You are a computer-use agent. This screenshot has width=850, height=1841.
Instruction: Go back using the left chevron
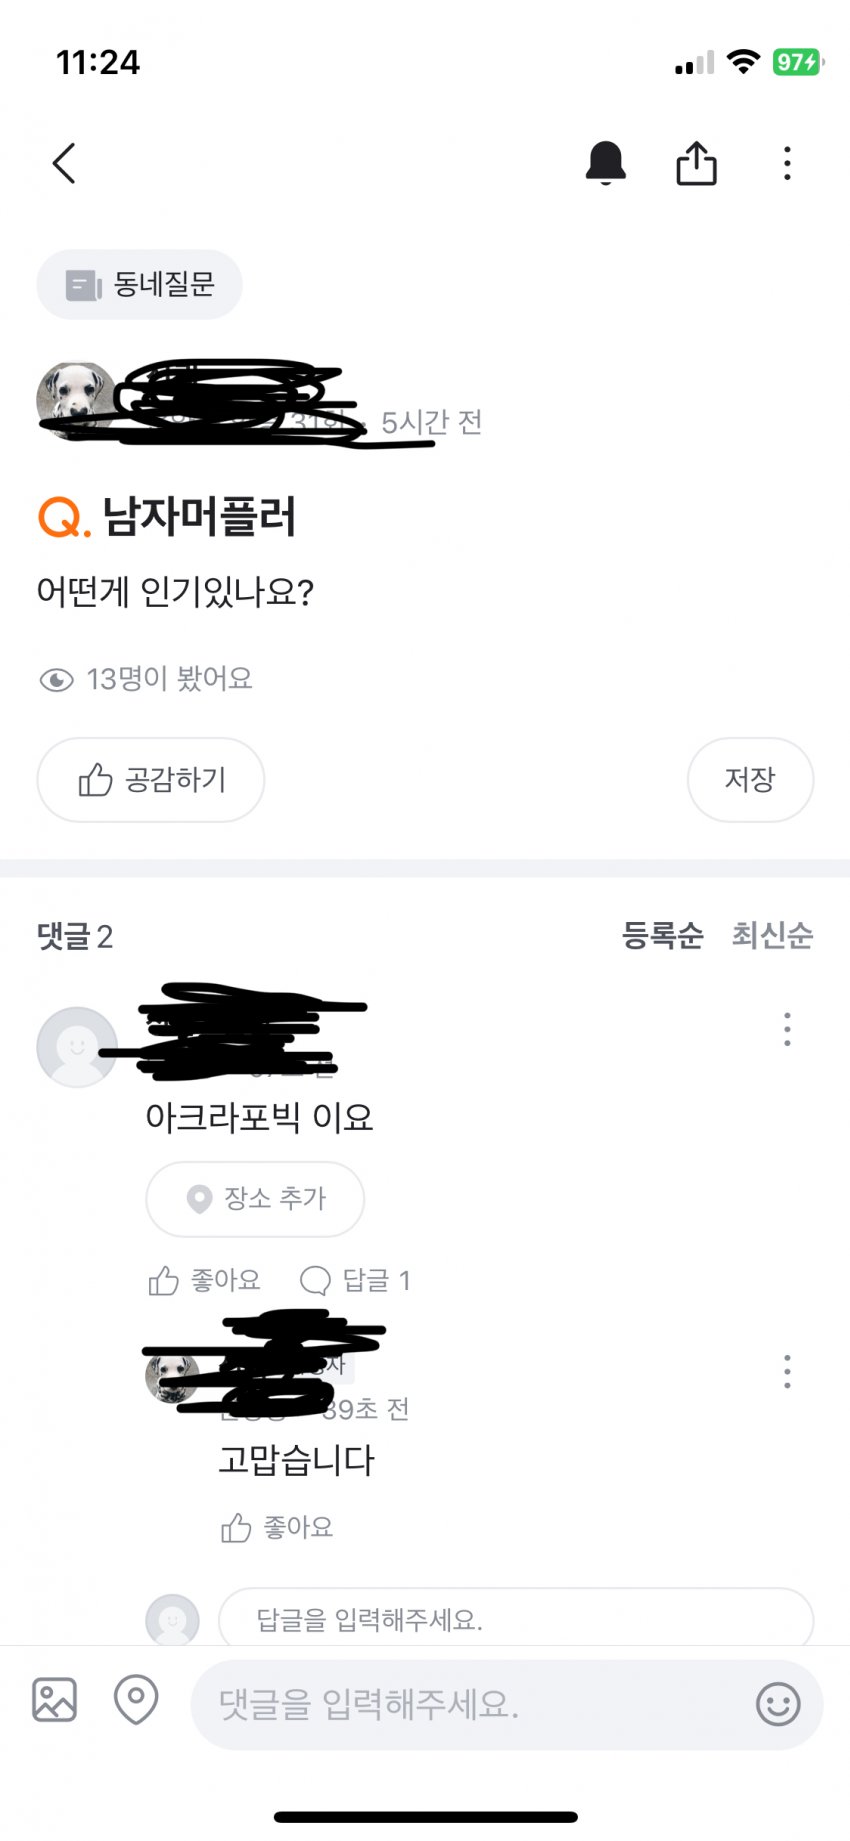[x=64, y=163]
